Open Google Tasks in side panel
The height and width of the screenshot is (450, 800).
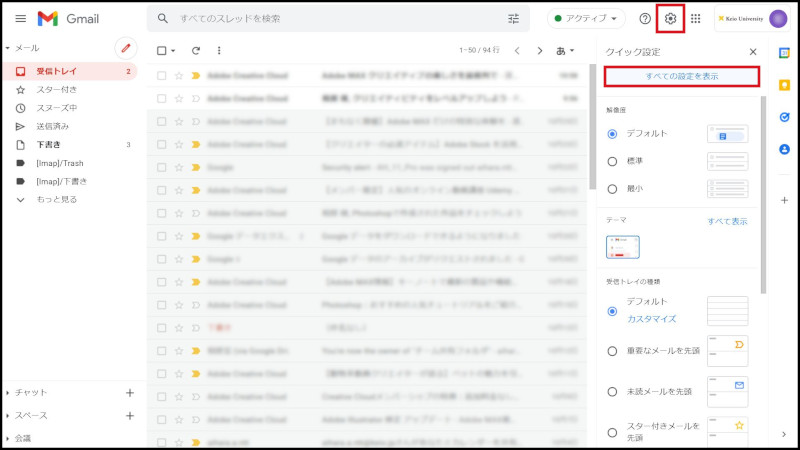click(x=785, y=116)
